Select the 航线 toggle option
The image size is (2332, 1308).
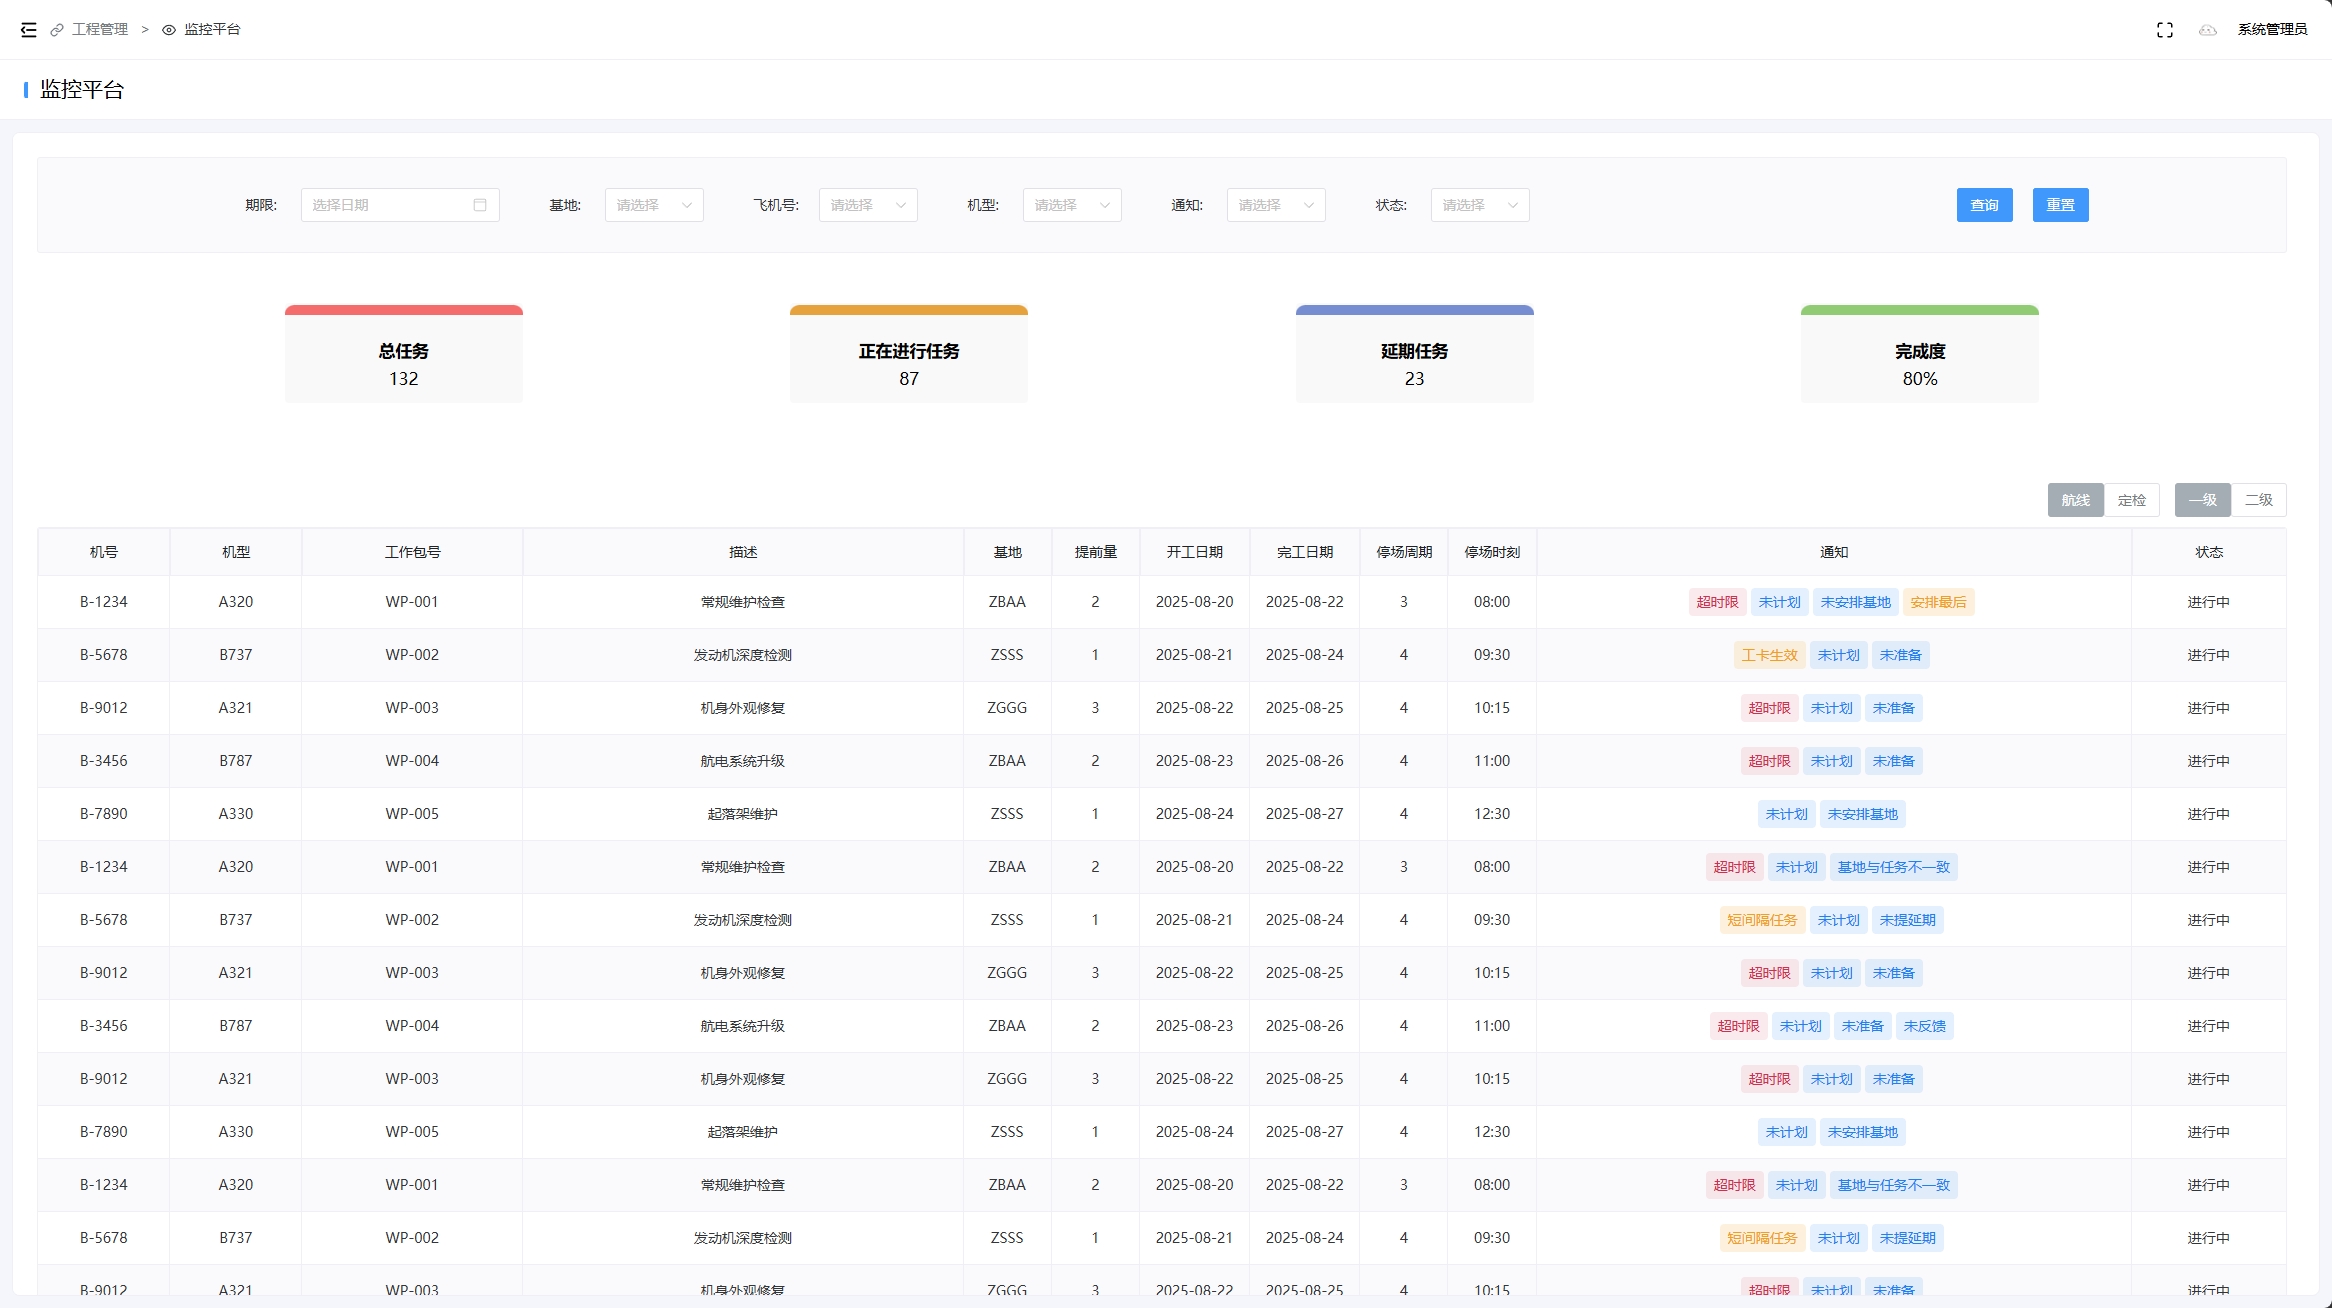[2075, 500]
